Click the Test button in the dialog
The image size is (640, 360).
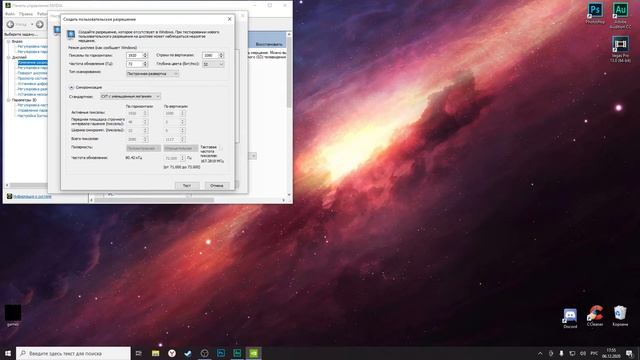point(187,186)
